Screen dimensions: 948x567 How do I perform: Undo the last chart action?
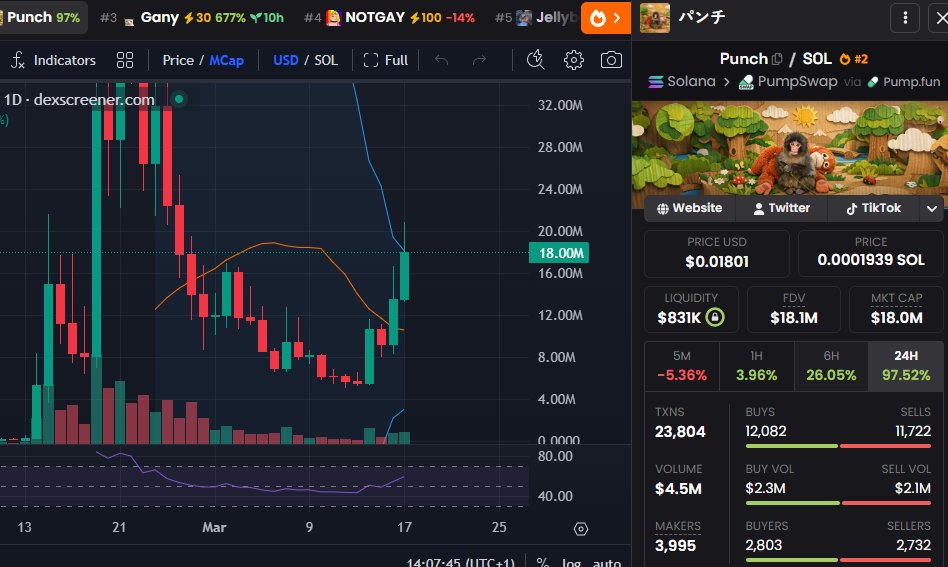(441, 60)
